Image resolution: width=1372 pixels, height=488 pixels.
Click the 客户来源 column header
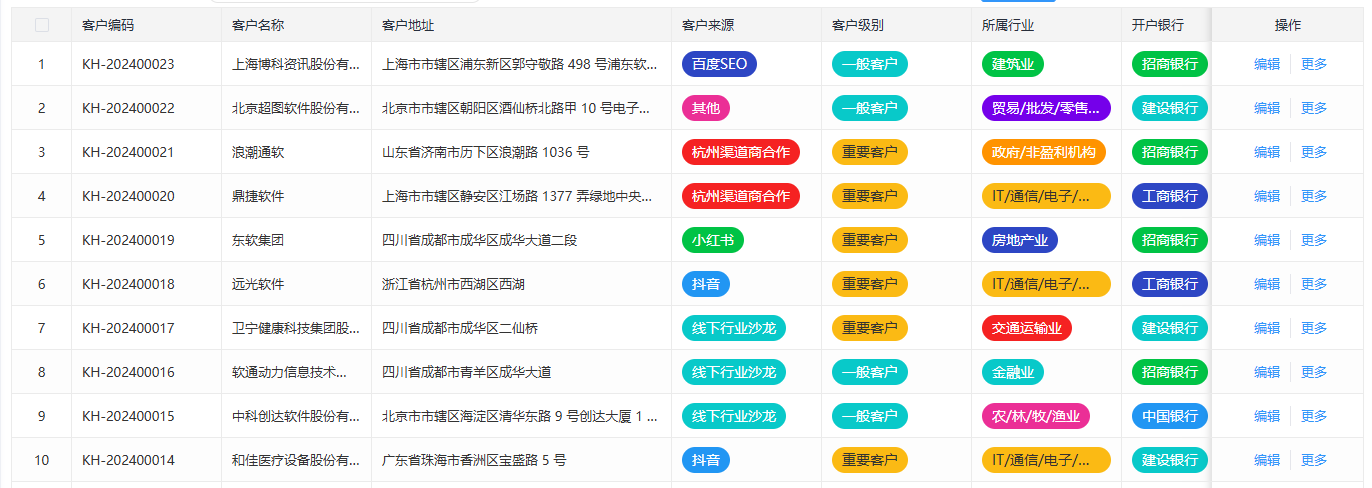point(708,25)
